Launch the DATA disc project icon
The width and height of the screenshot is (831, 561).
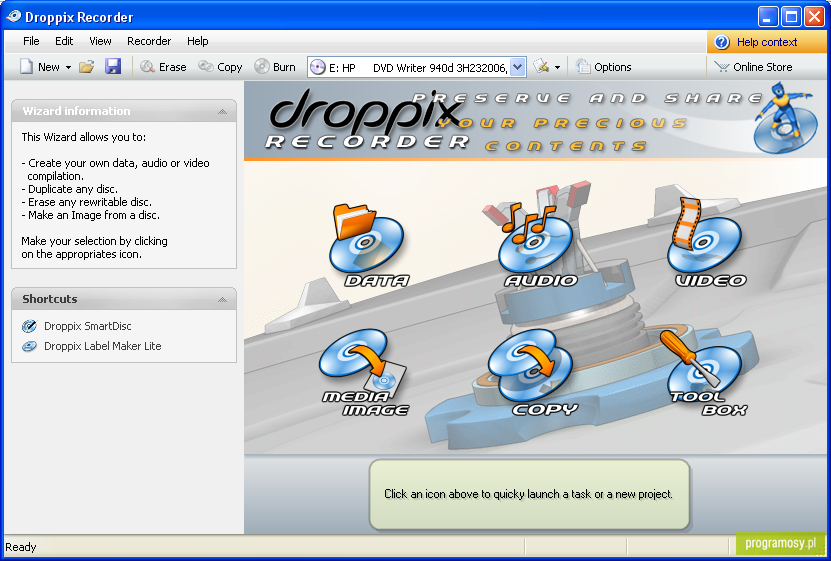(368, 246)
